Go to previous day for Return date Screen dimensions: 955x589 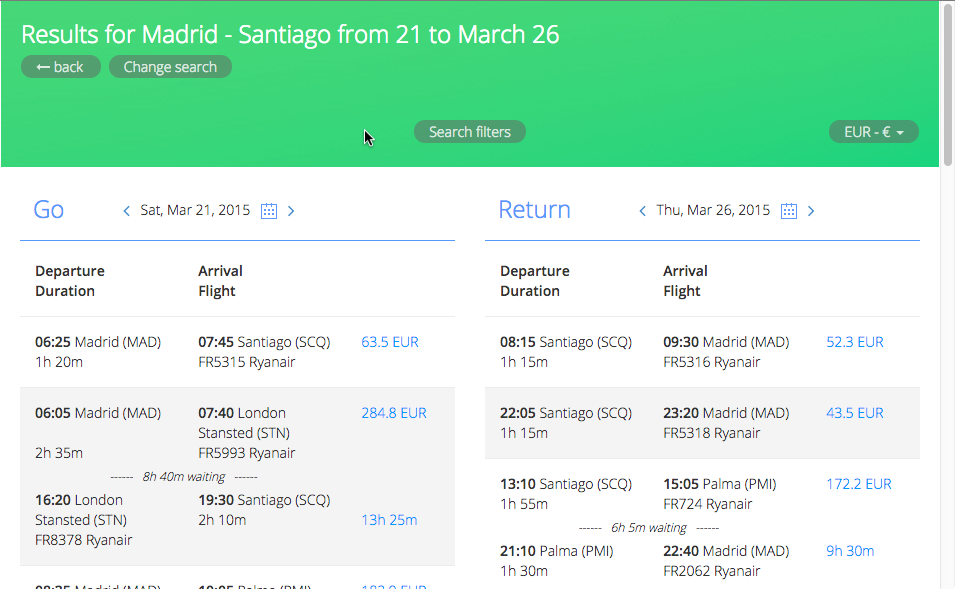[643, 211]
